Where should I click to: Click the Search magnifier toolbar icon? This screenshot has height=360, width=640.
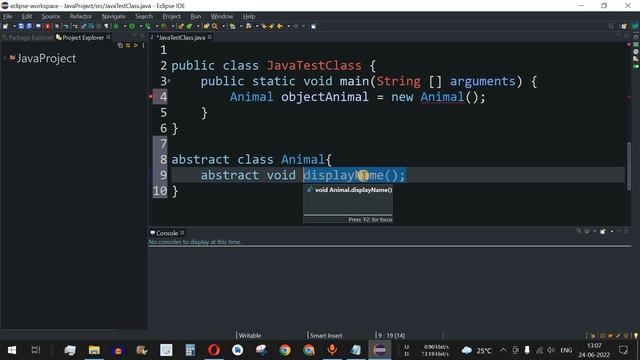(214, 26)
